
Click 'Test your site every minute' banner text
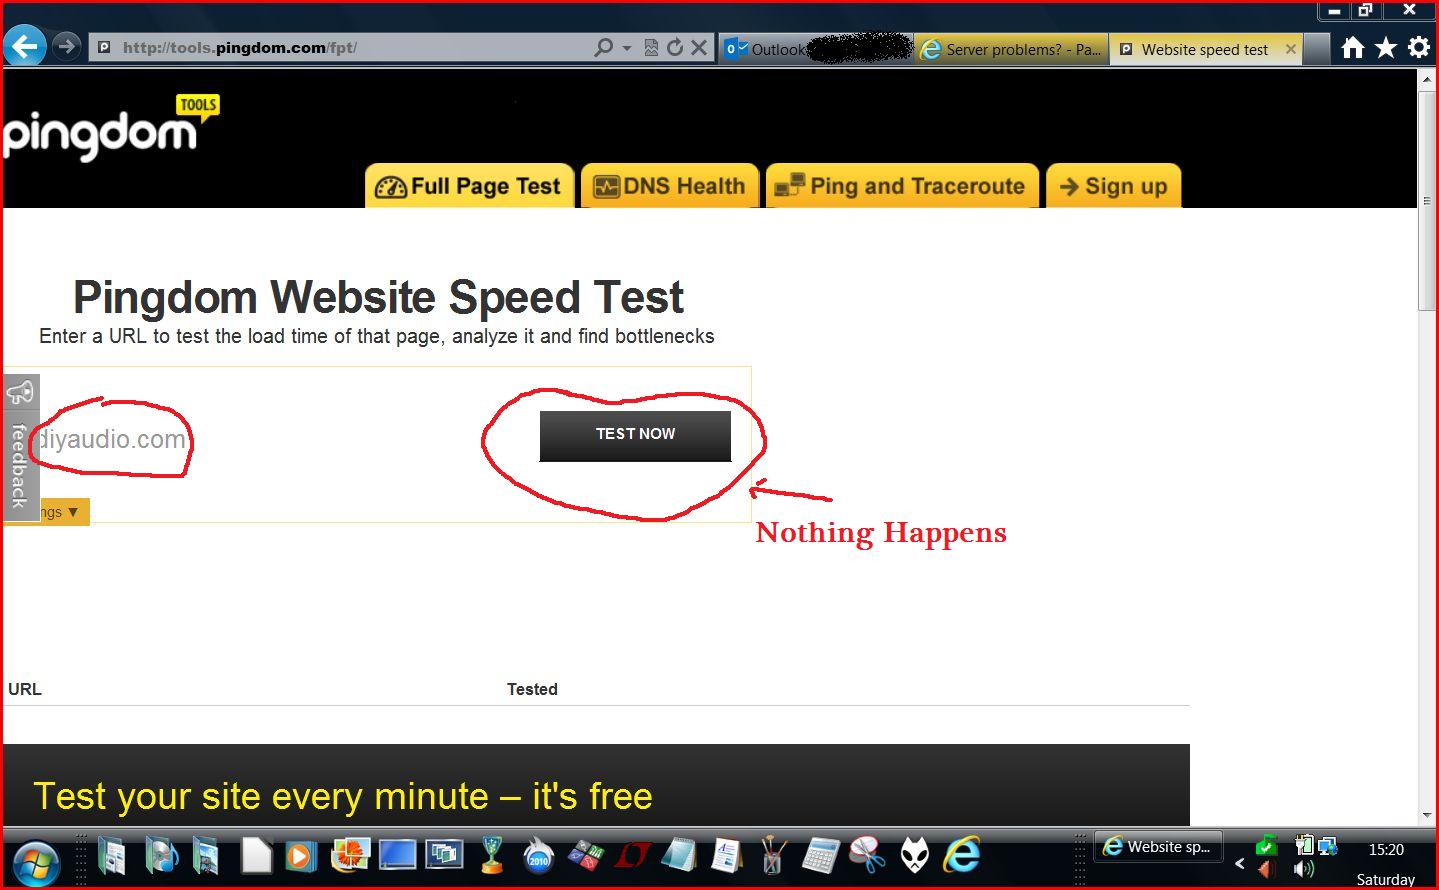coord(343,796)
